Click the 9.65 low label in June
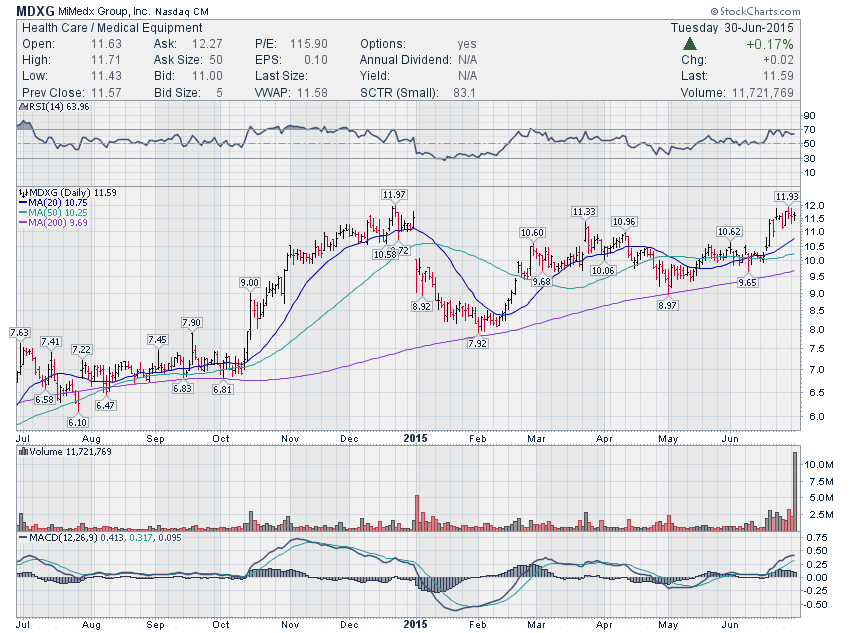850x633 pixels. (748, 282)
